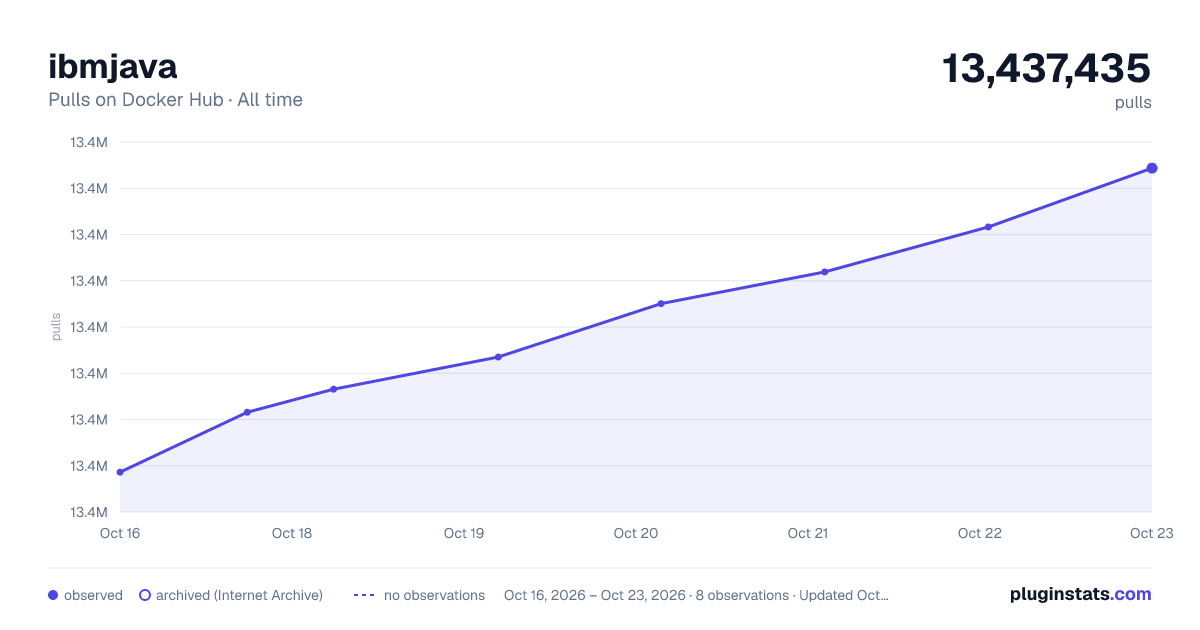Select the data point above Oct 22
The height and width of the screenshot is (630, 1200).
988,227
